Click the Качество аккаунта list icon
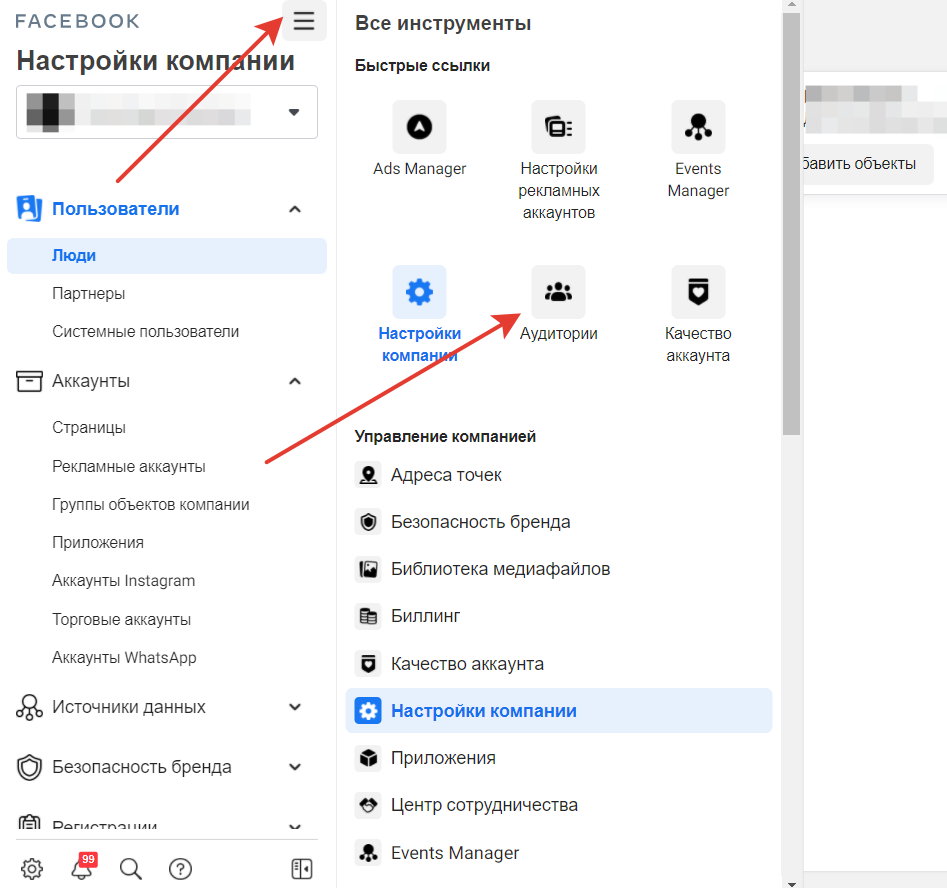 click(368, 664)
